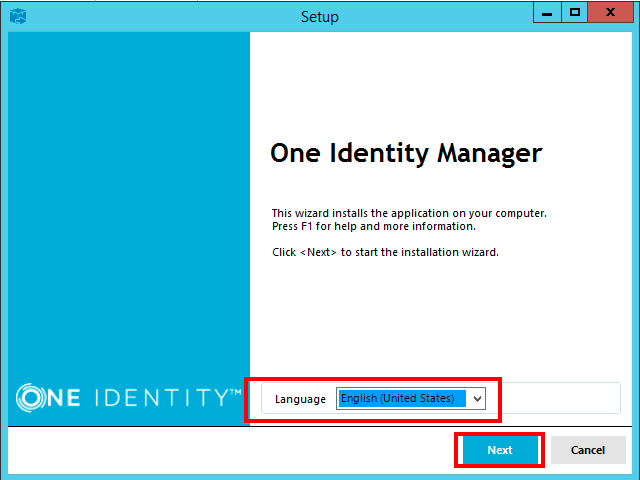Click the 'Press F1 for help' text
This screenshot has height=480, width=640.
(x=374, y=226)
